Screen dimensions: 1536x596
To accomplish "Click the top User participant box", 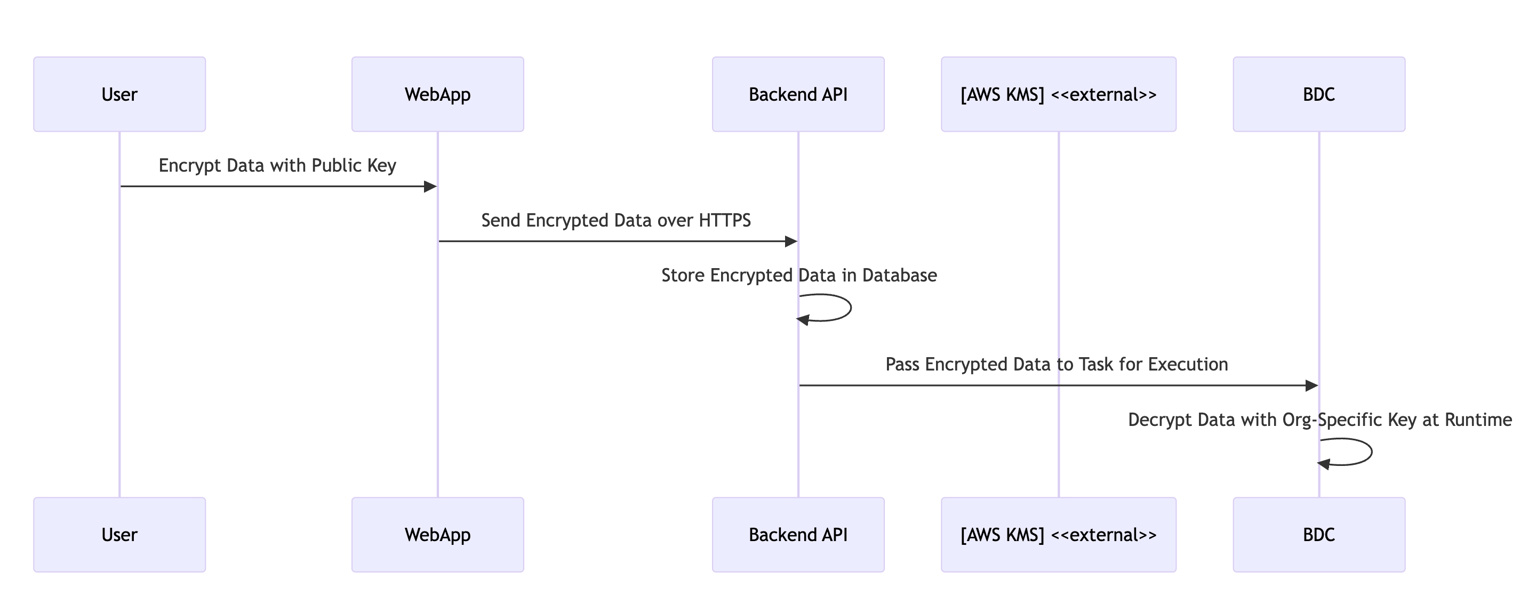I will coord(119,94).
